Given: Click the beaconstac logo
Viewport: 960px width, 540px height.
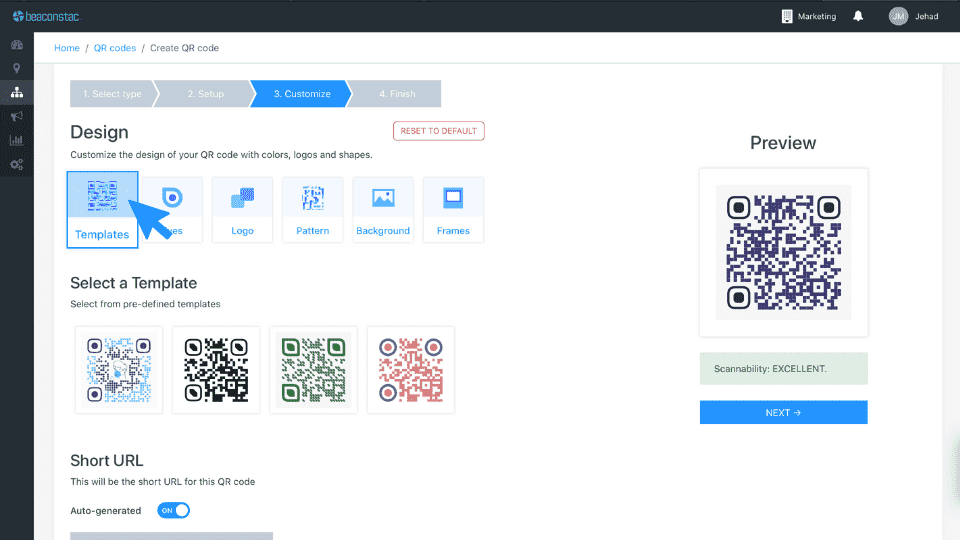Looking at the screenshot, I should click(46, 17).
